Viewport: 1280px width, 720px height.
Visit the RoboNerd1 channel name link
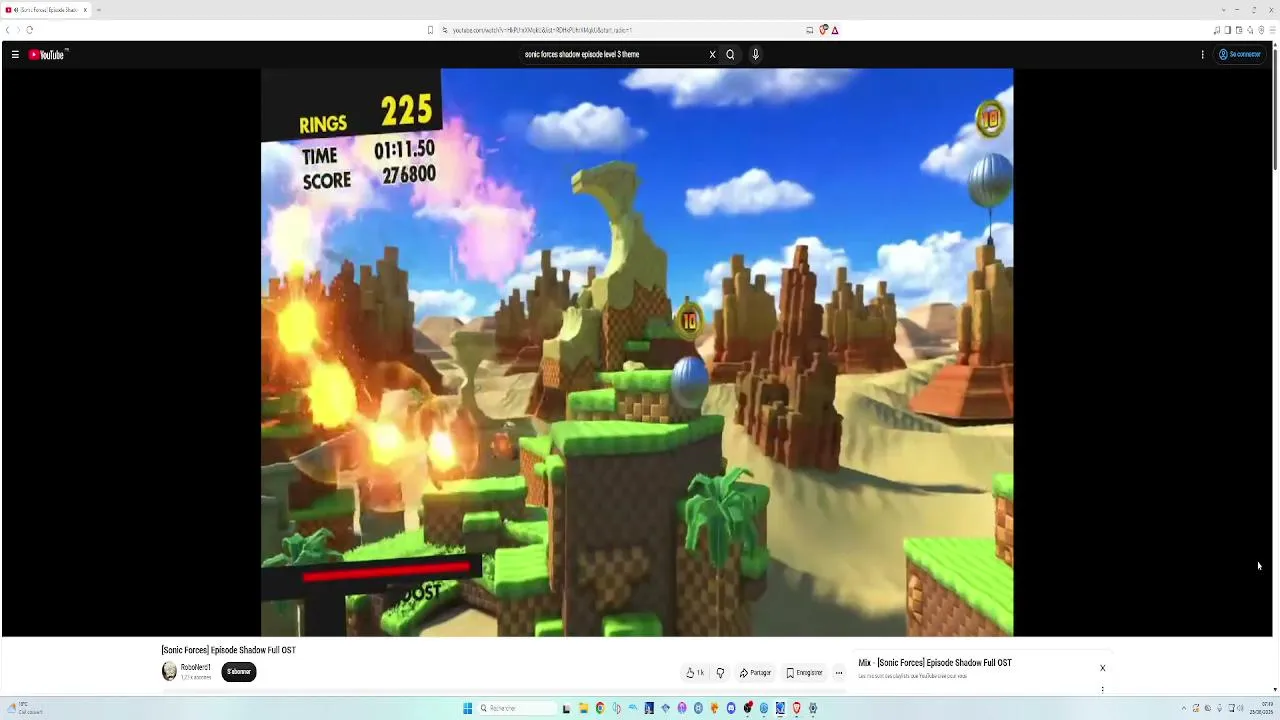196,667
